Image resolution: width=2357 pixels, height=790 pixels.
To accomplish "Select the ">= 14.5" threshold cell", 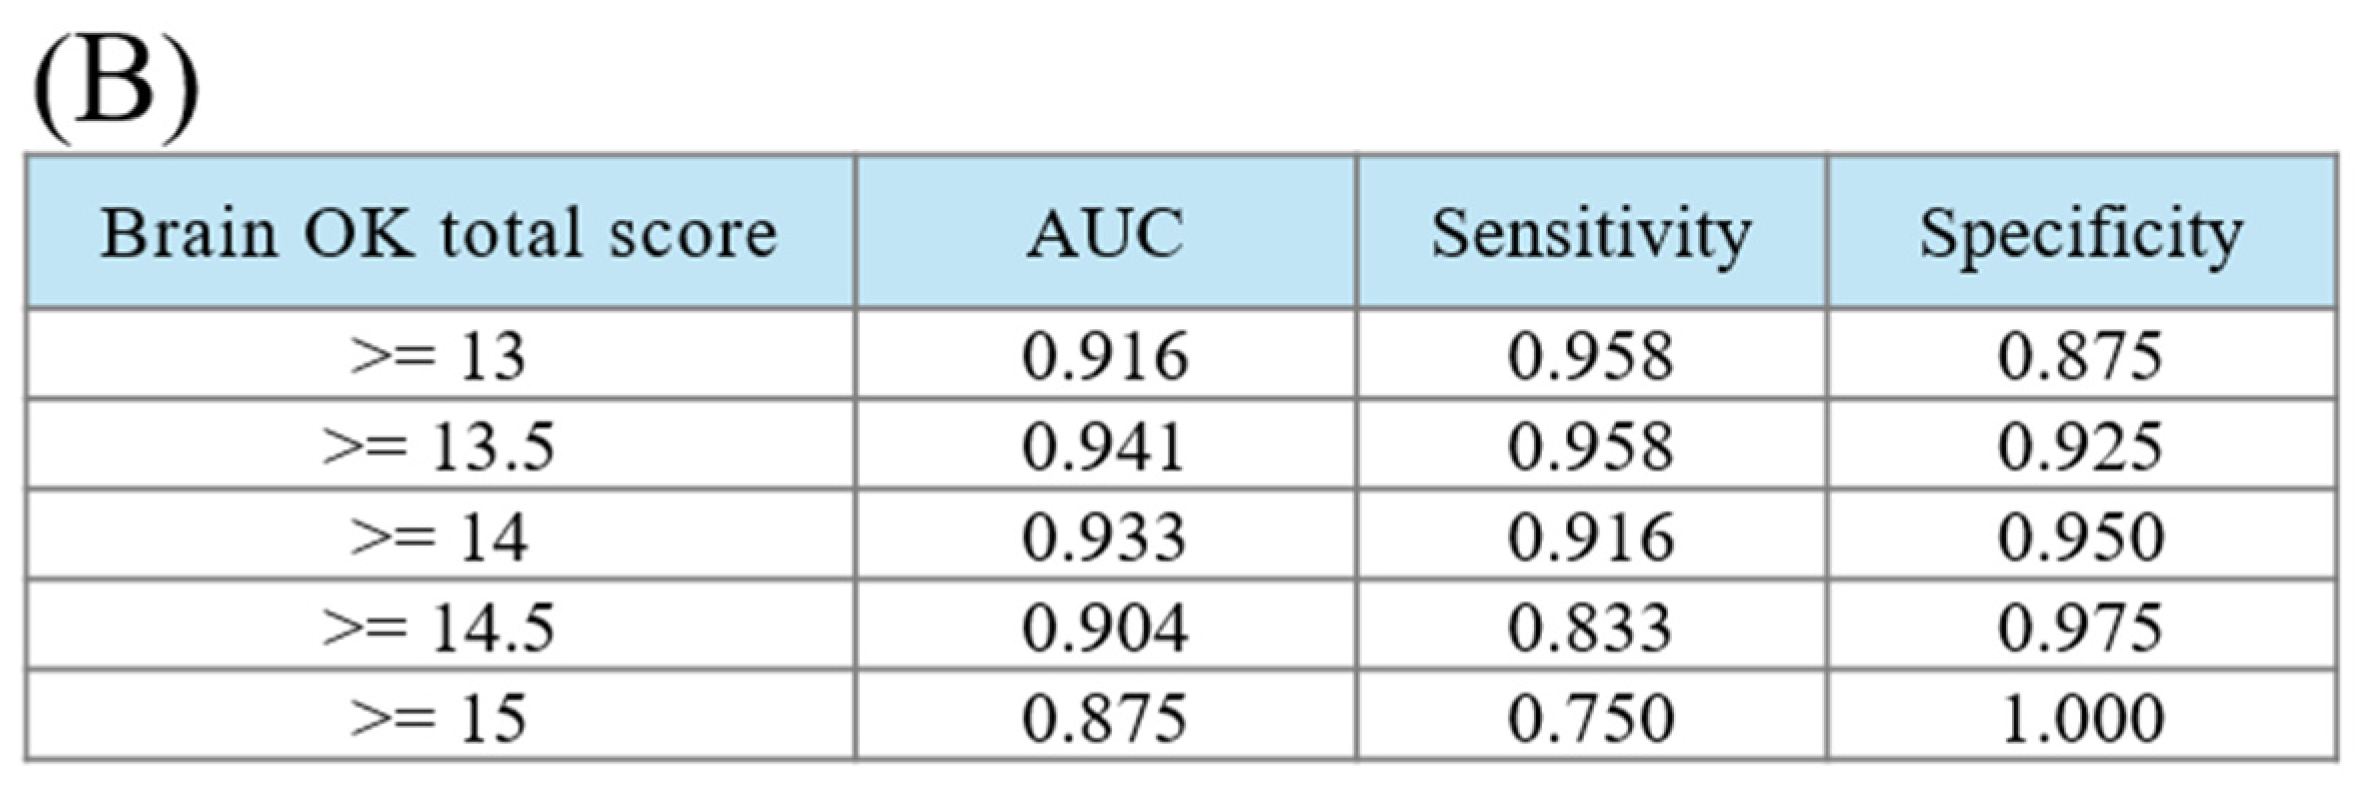I will pos(438,628).
